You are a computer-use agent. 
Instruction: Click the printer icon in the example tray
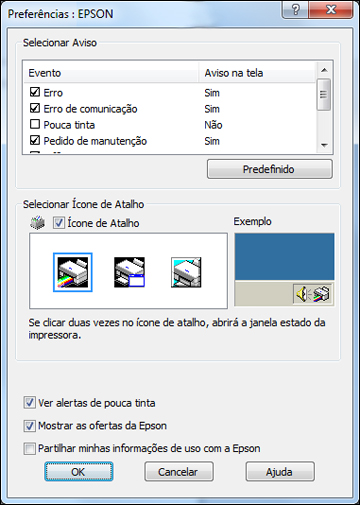pos(322,294)
